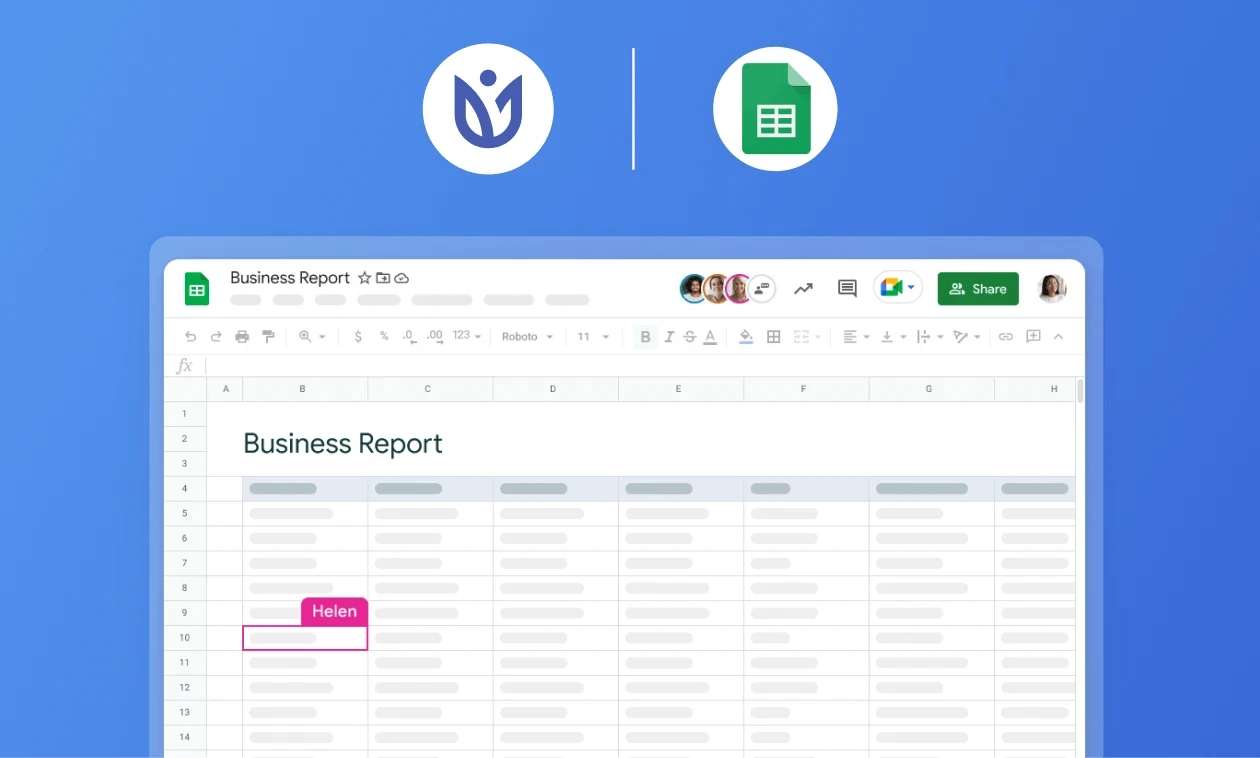This screenshot has width=1260, height=758.
Task: Click the Business Report document title
Action: [290, 278]
